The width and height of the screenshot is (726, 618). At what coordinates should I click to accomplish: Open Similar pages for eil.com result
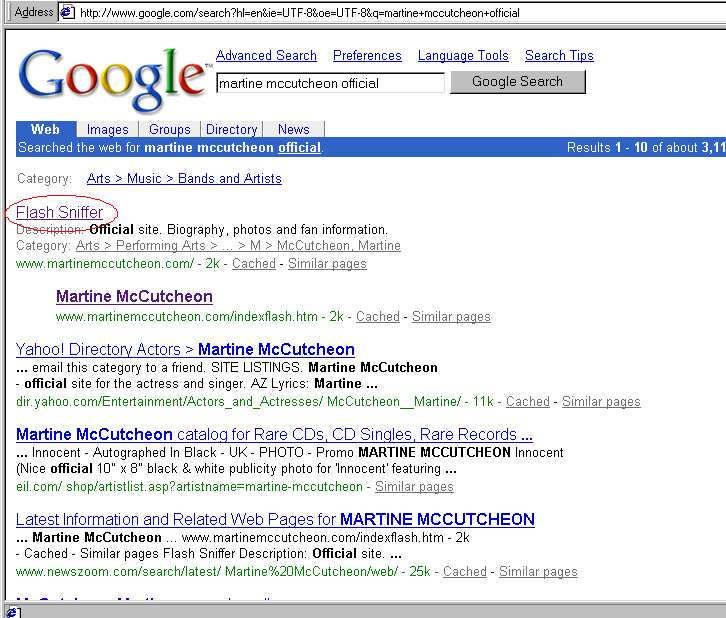[414, 487]
